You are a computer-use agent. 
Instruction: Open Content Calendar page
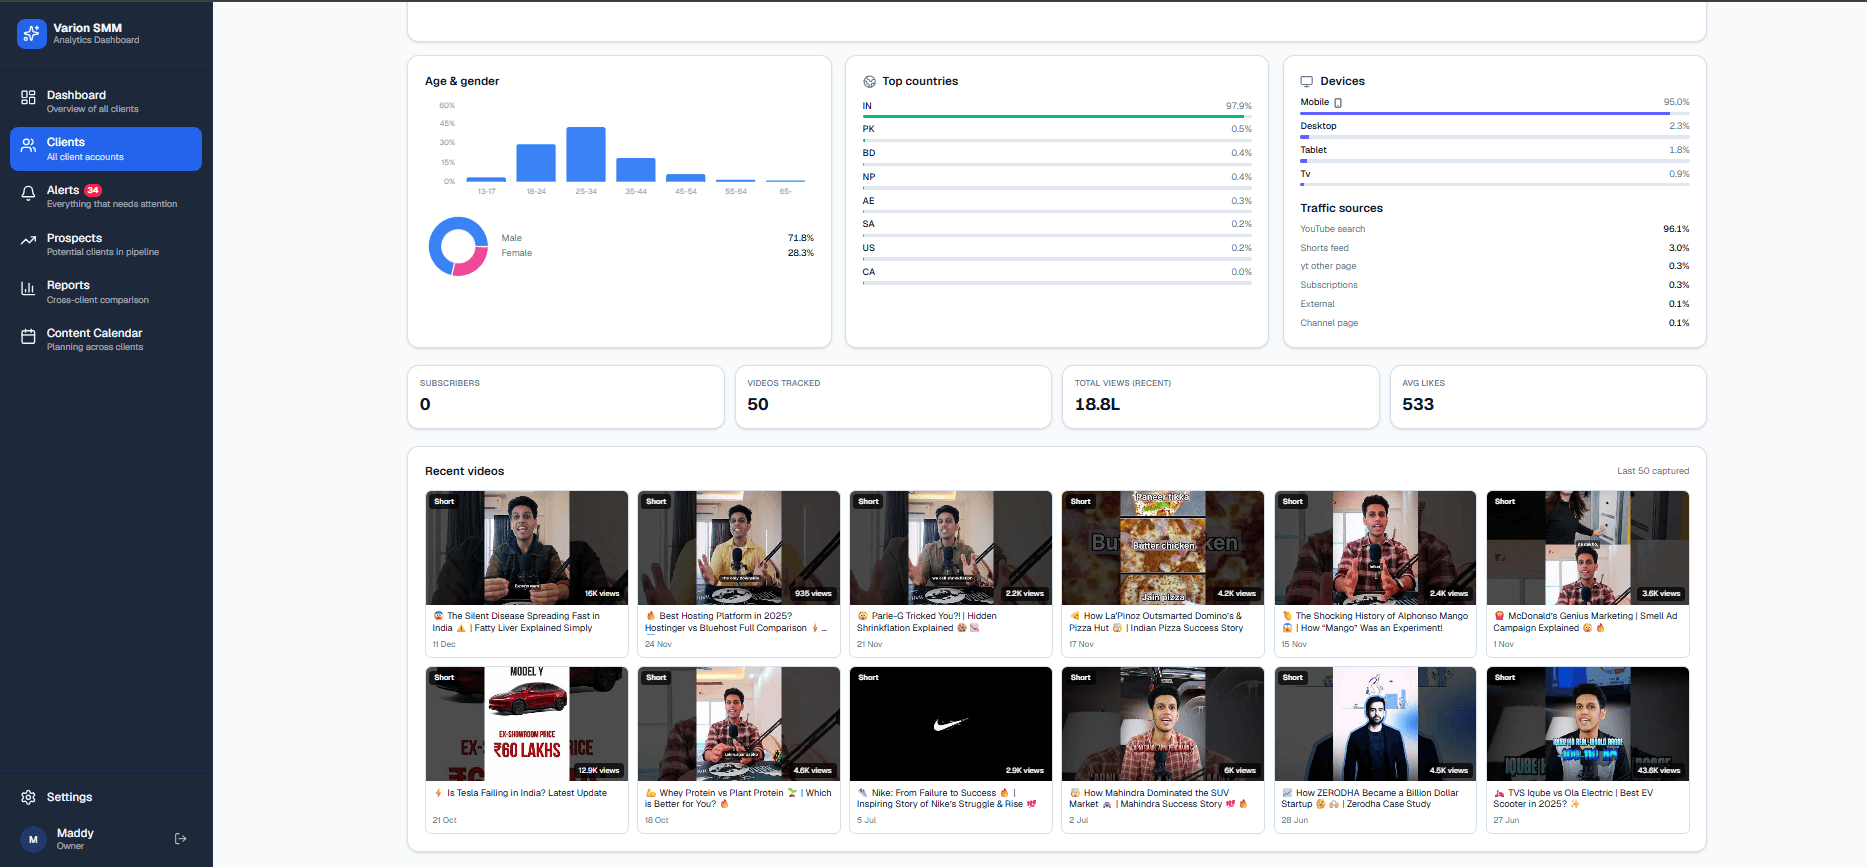[x=106, y=339]
